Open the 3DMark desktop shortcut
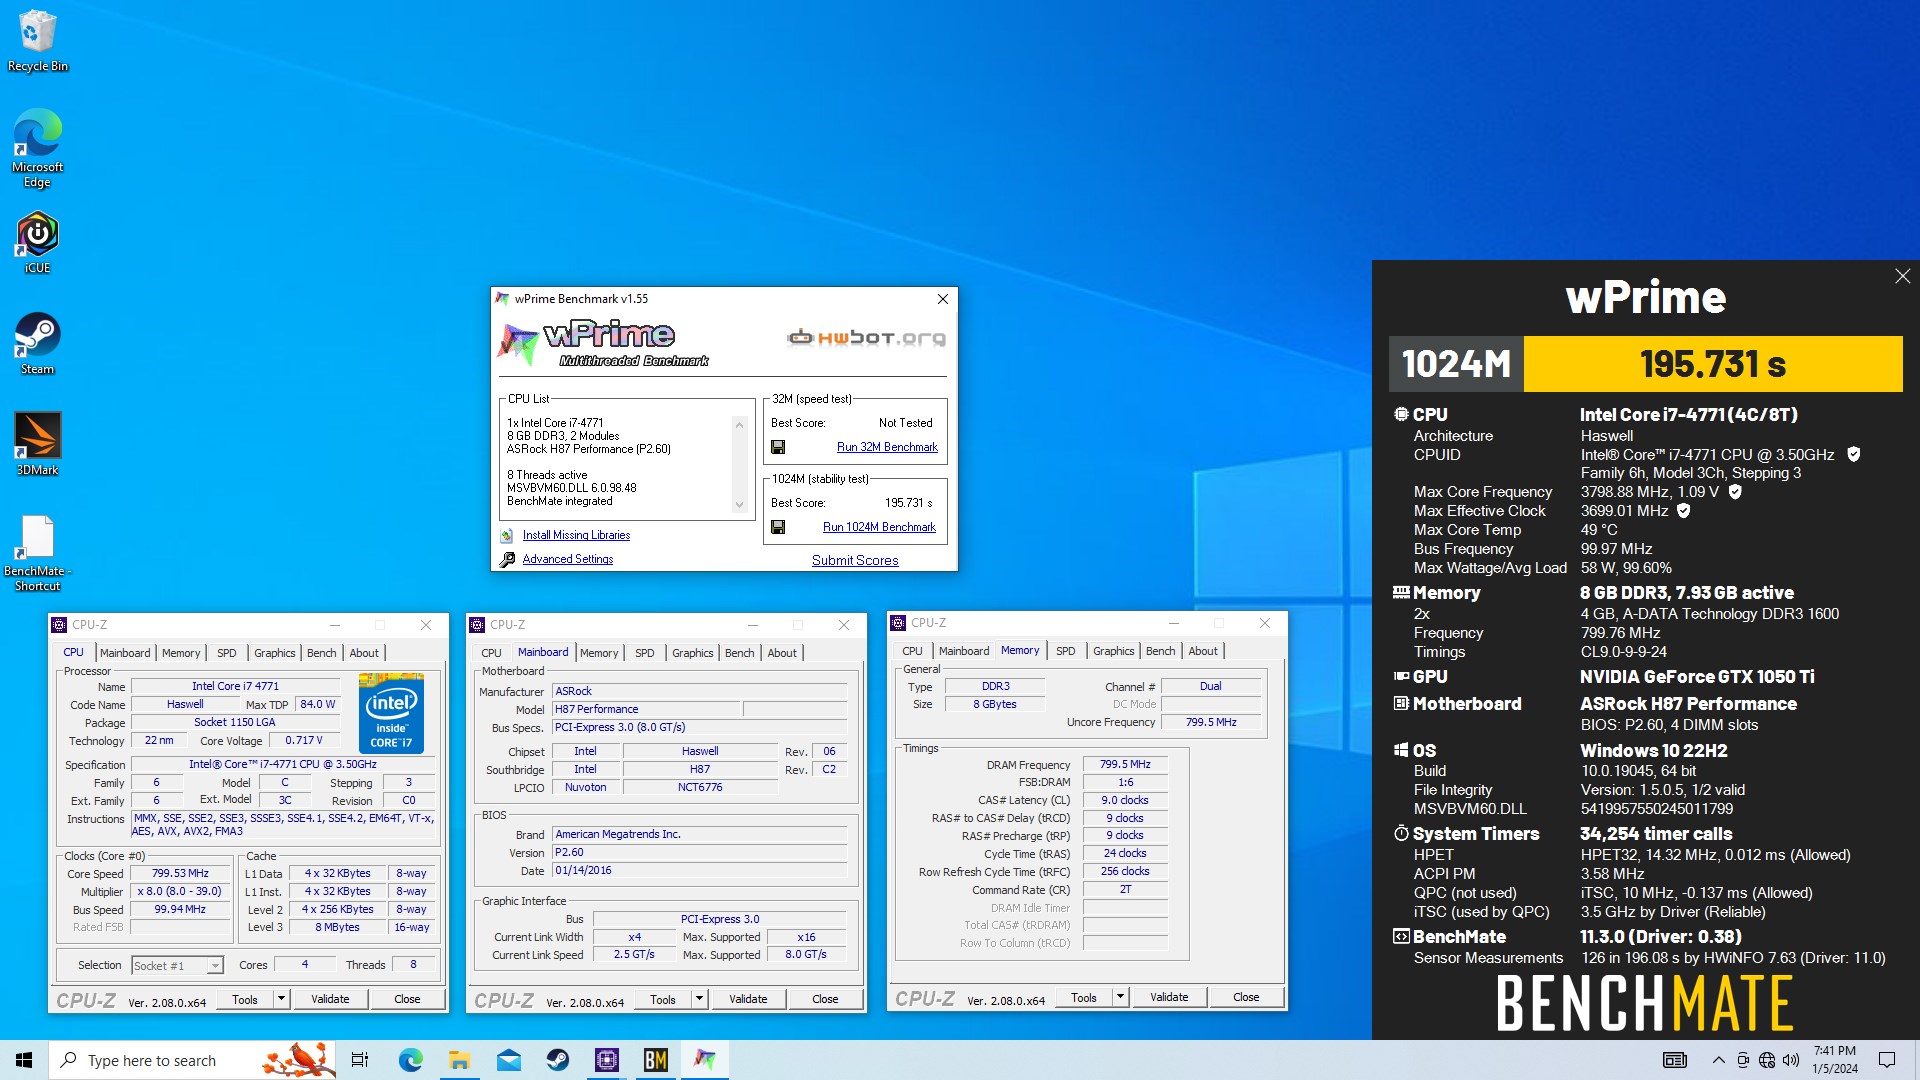The image size is (1920, 1080). pos(38,444)
